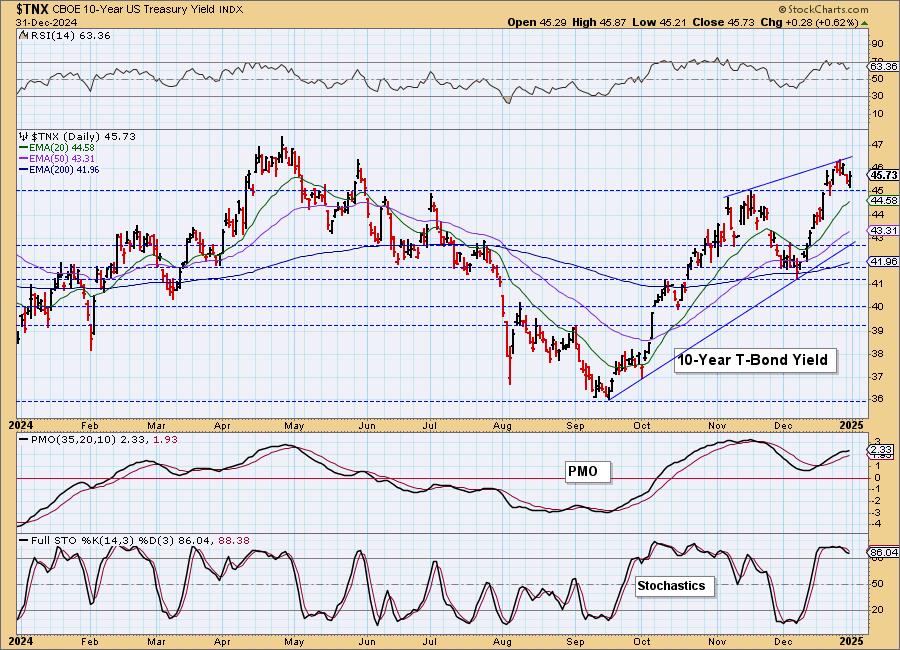Click 'CBOE 10-Year US Treasury Yield INDX' title
This screenshot has width=900, height=650.
(x=148, y=10)
